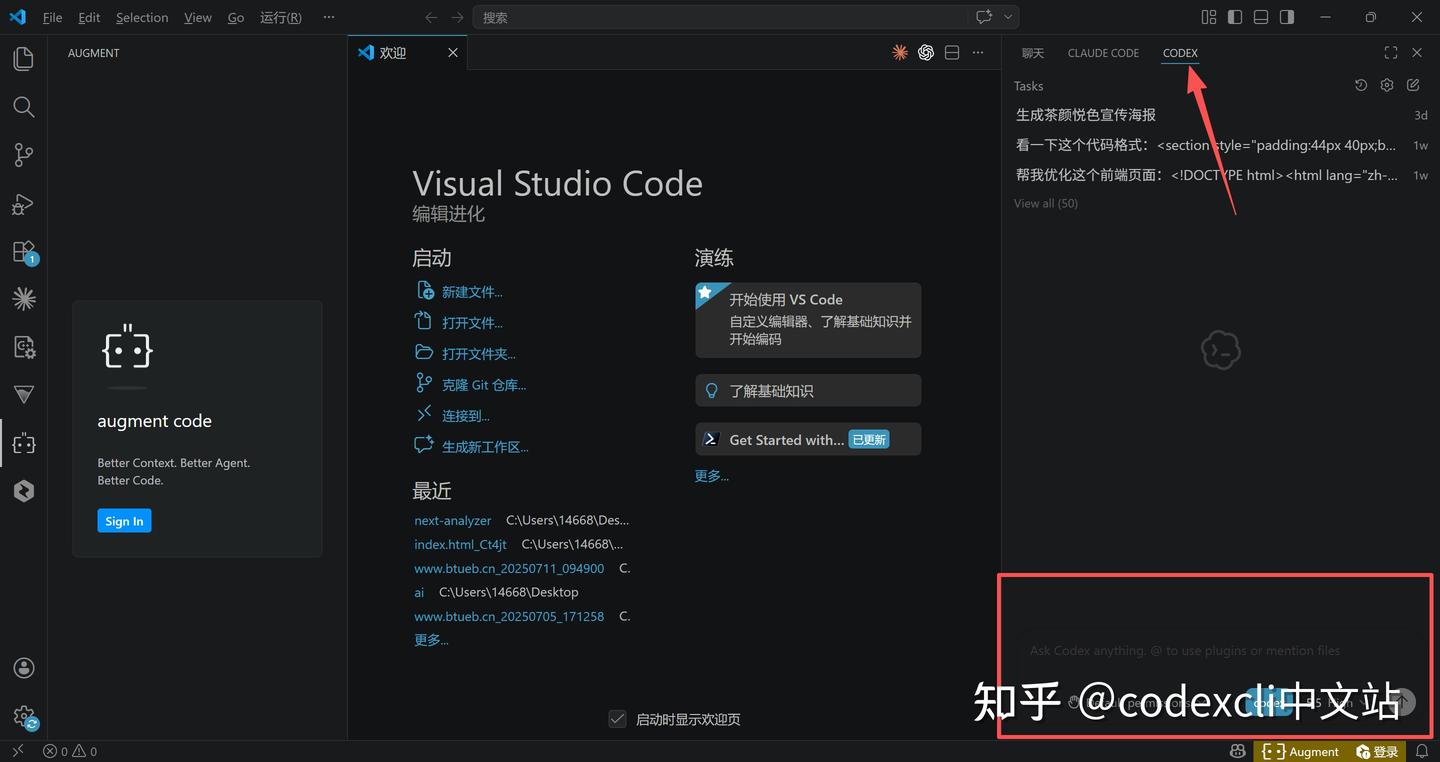
Task: Open notifications bell in status bar
Action: coord(1422,751)
